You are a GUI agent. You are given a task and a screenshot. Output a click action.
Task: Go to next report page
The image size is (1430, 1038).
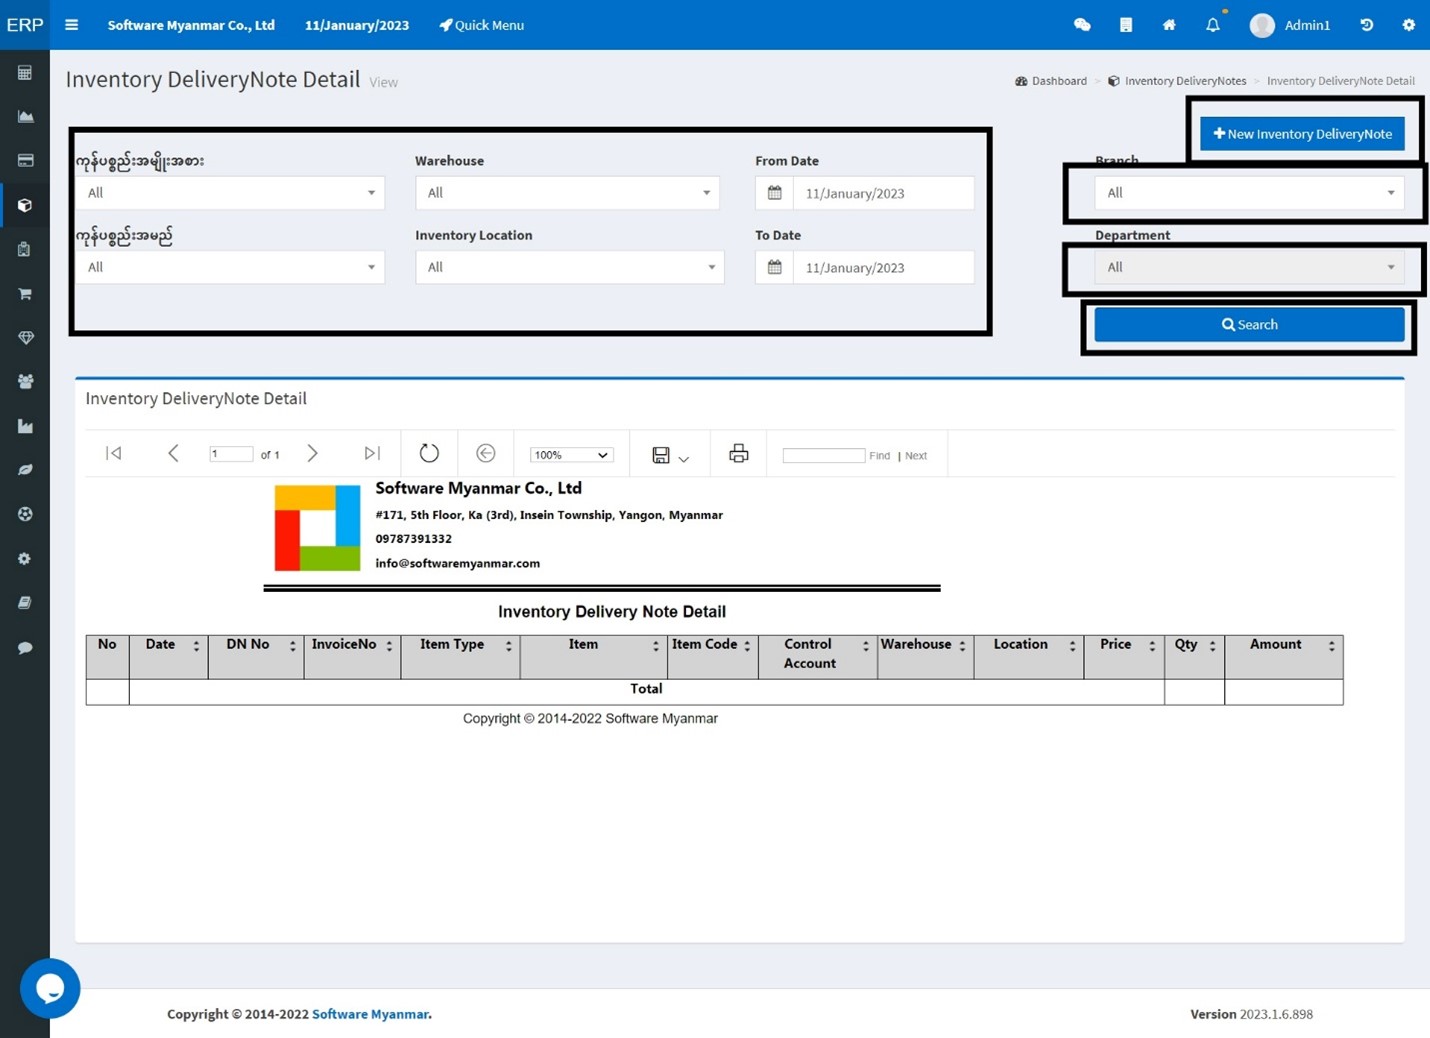pyautogui.click(x=312, y=453)
